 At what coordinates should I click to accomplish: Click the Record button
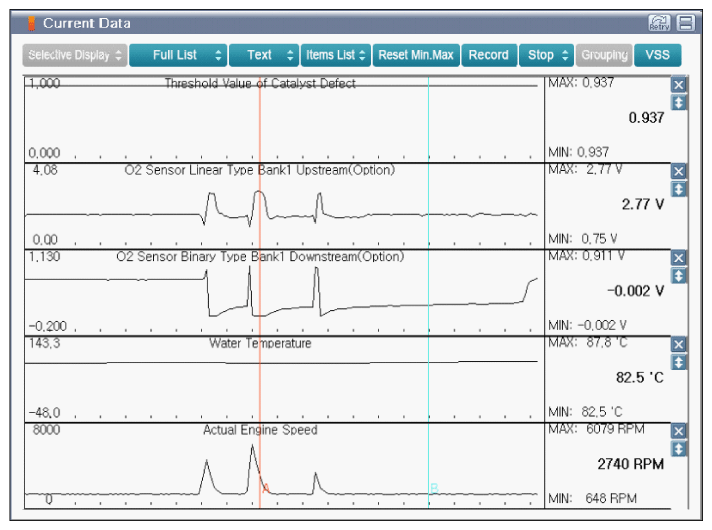(489, 55)
